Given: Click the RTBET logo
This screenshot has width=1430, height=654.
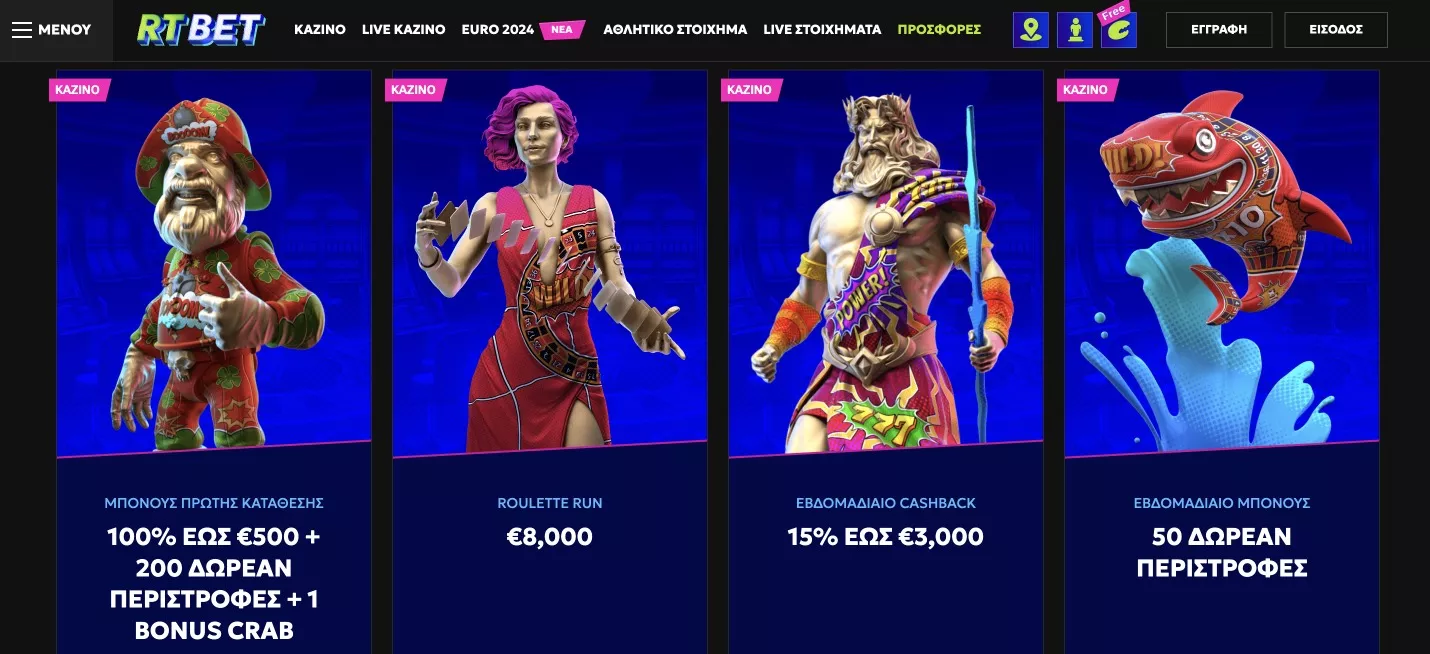Looking at the screenshot, I should pos(201,30).
